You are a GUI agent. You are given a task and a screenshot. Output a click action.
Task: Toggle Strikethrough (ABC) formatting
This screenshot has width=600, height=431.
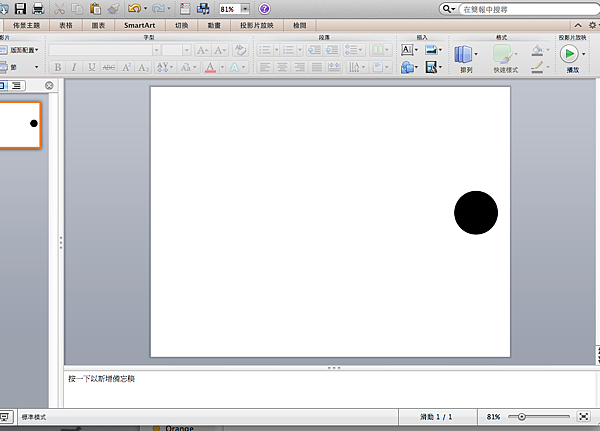(x=109, y=68)
